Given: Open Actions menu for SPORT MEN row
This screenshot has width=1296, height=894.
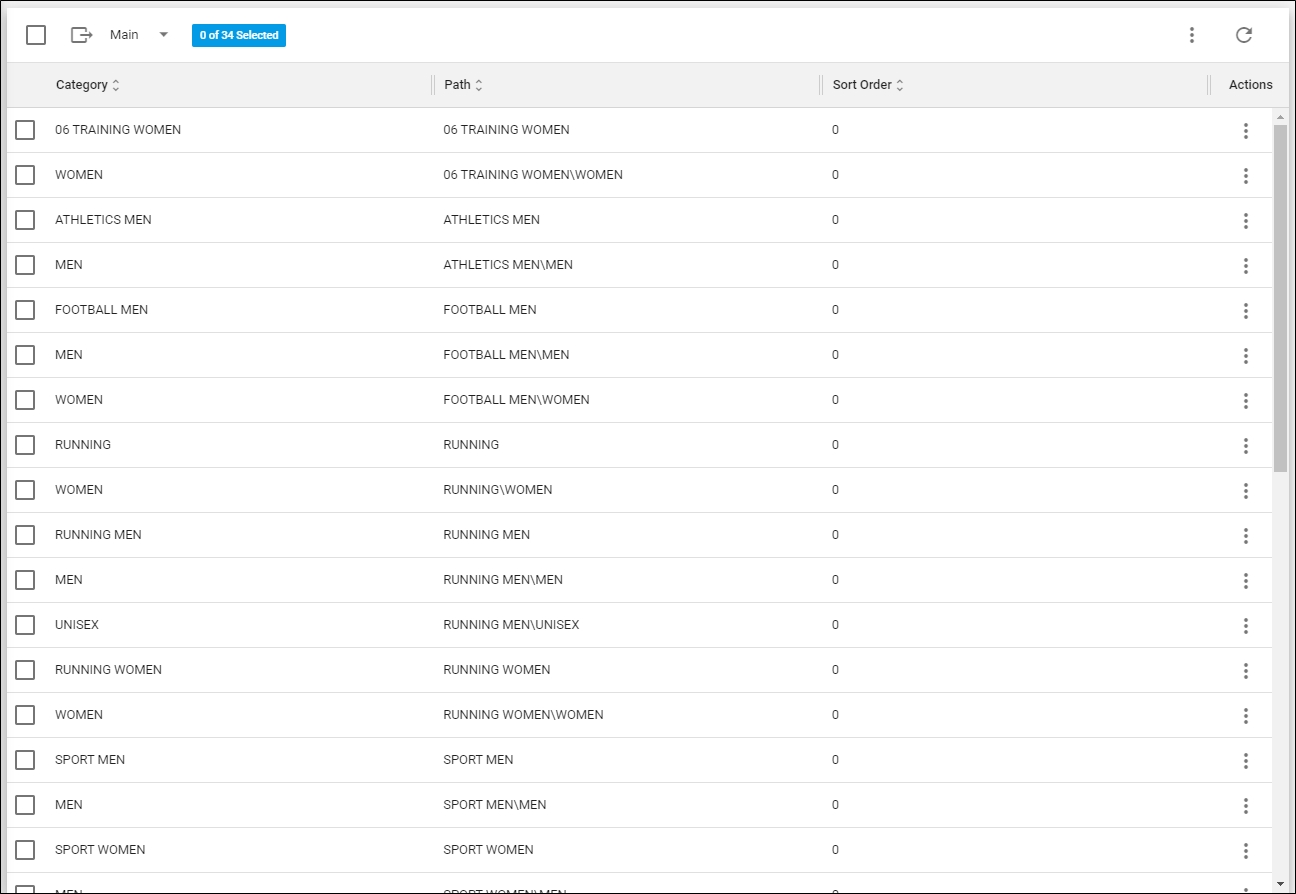Looking at the screenshot, I should click(x=1246, y=761).
